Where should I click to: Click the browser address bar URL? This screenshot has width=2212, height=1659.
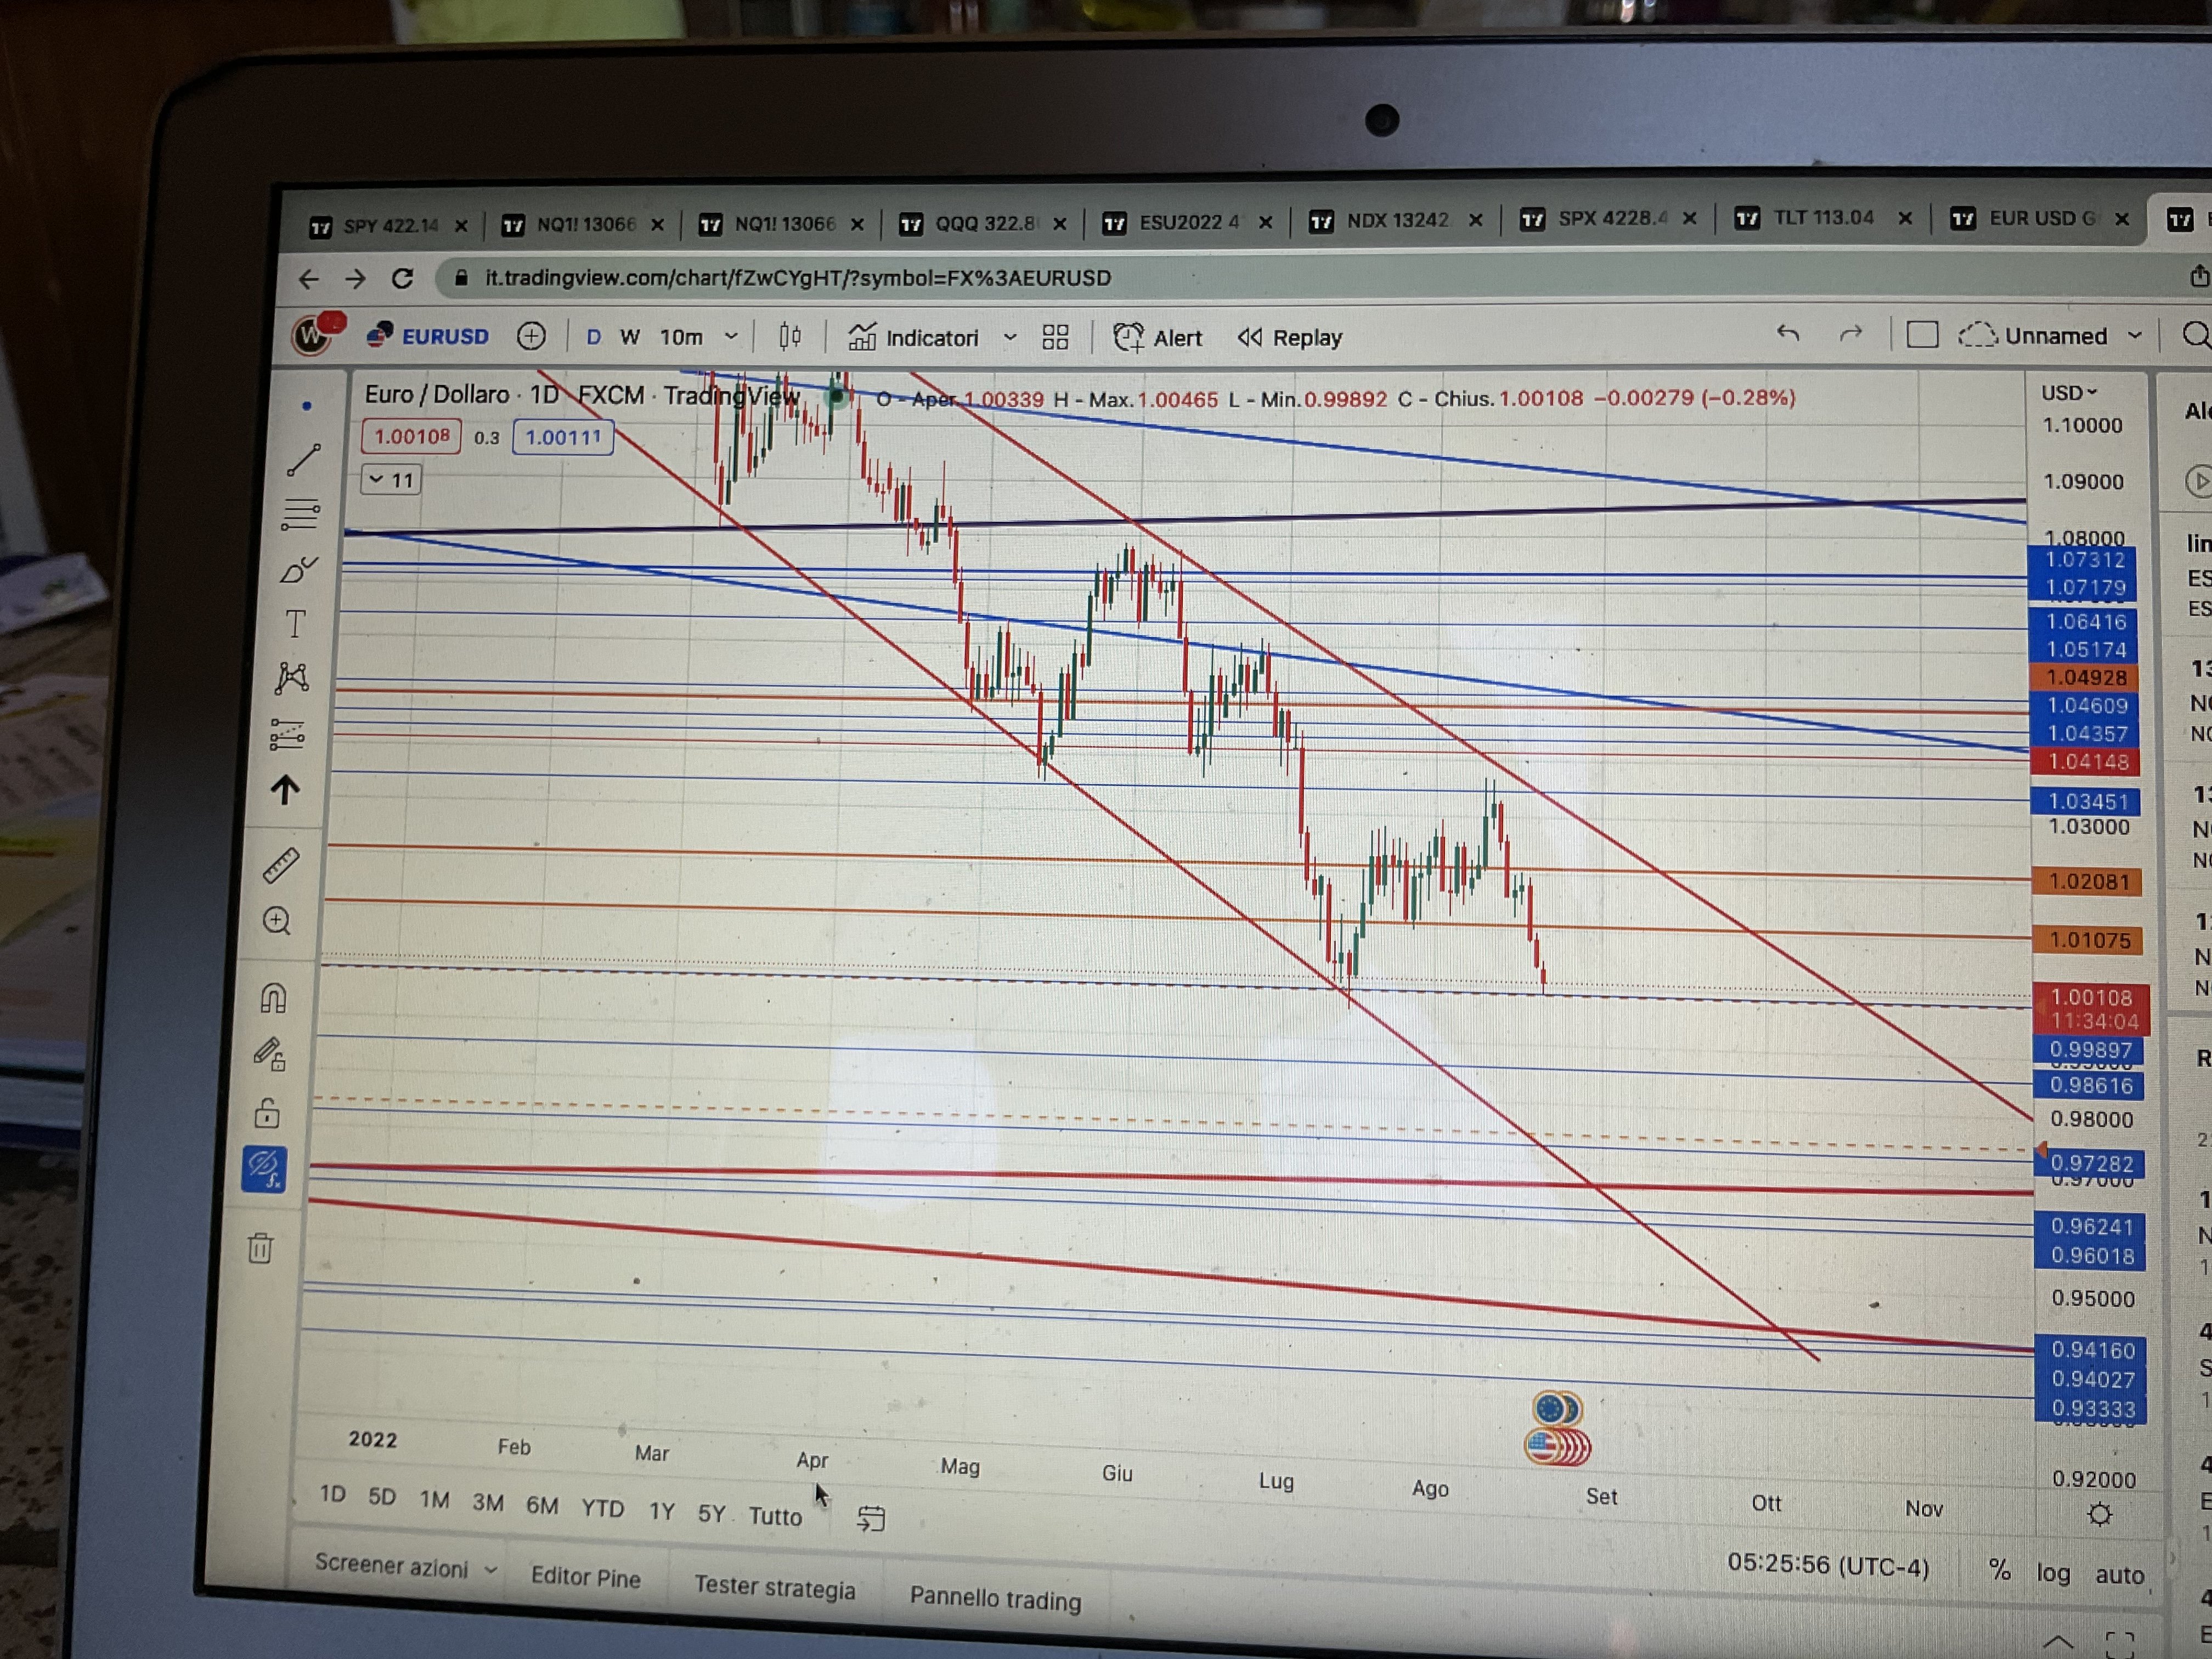[798, 278]
